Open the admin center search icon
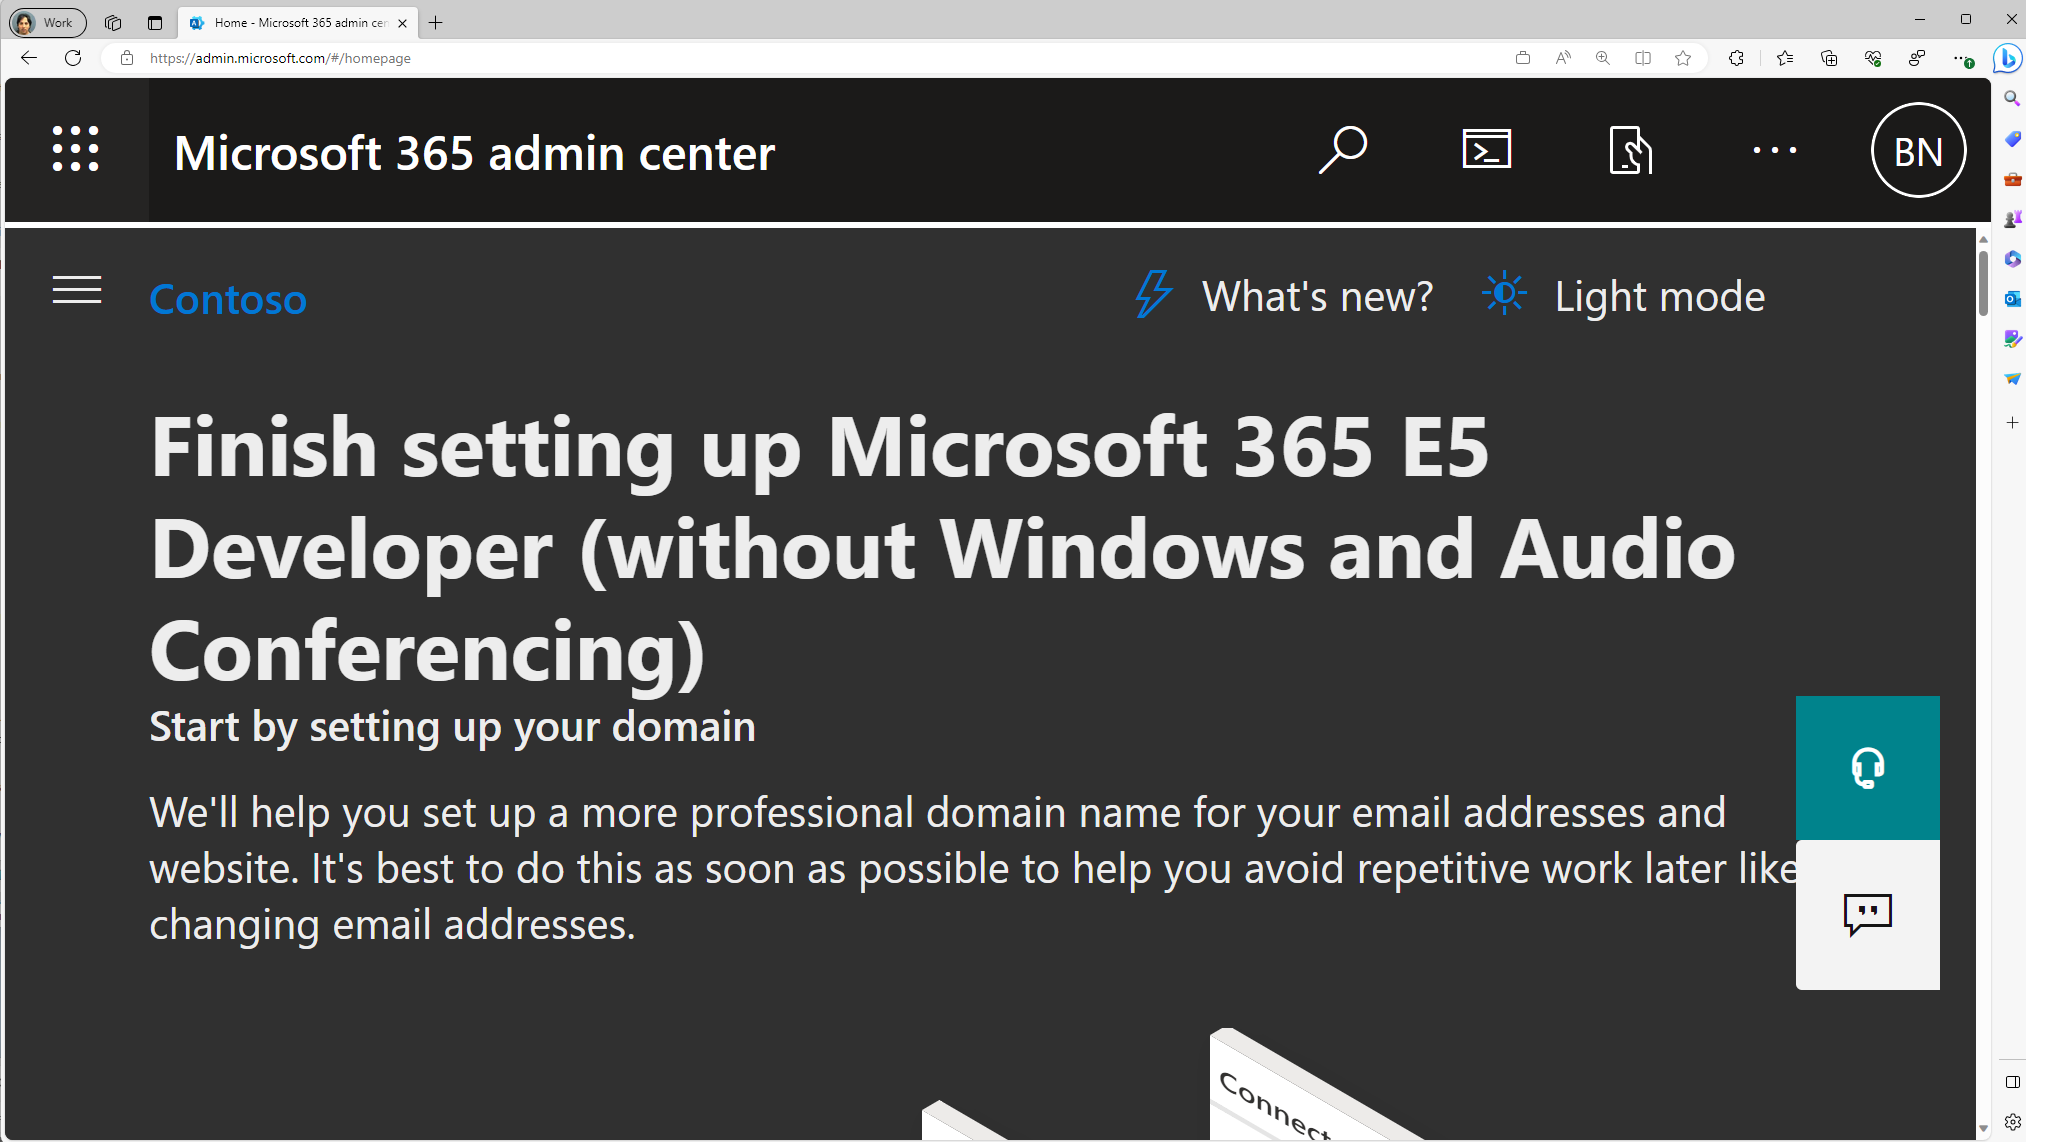The image size is (2064, 1142). 1343,150
